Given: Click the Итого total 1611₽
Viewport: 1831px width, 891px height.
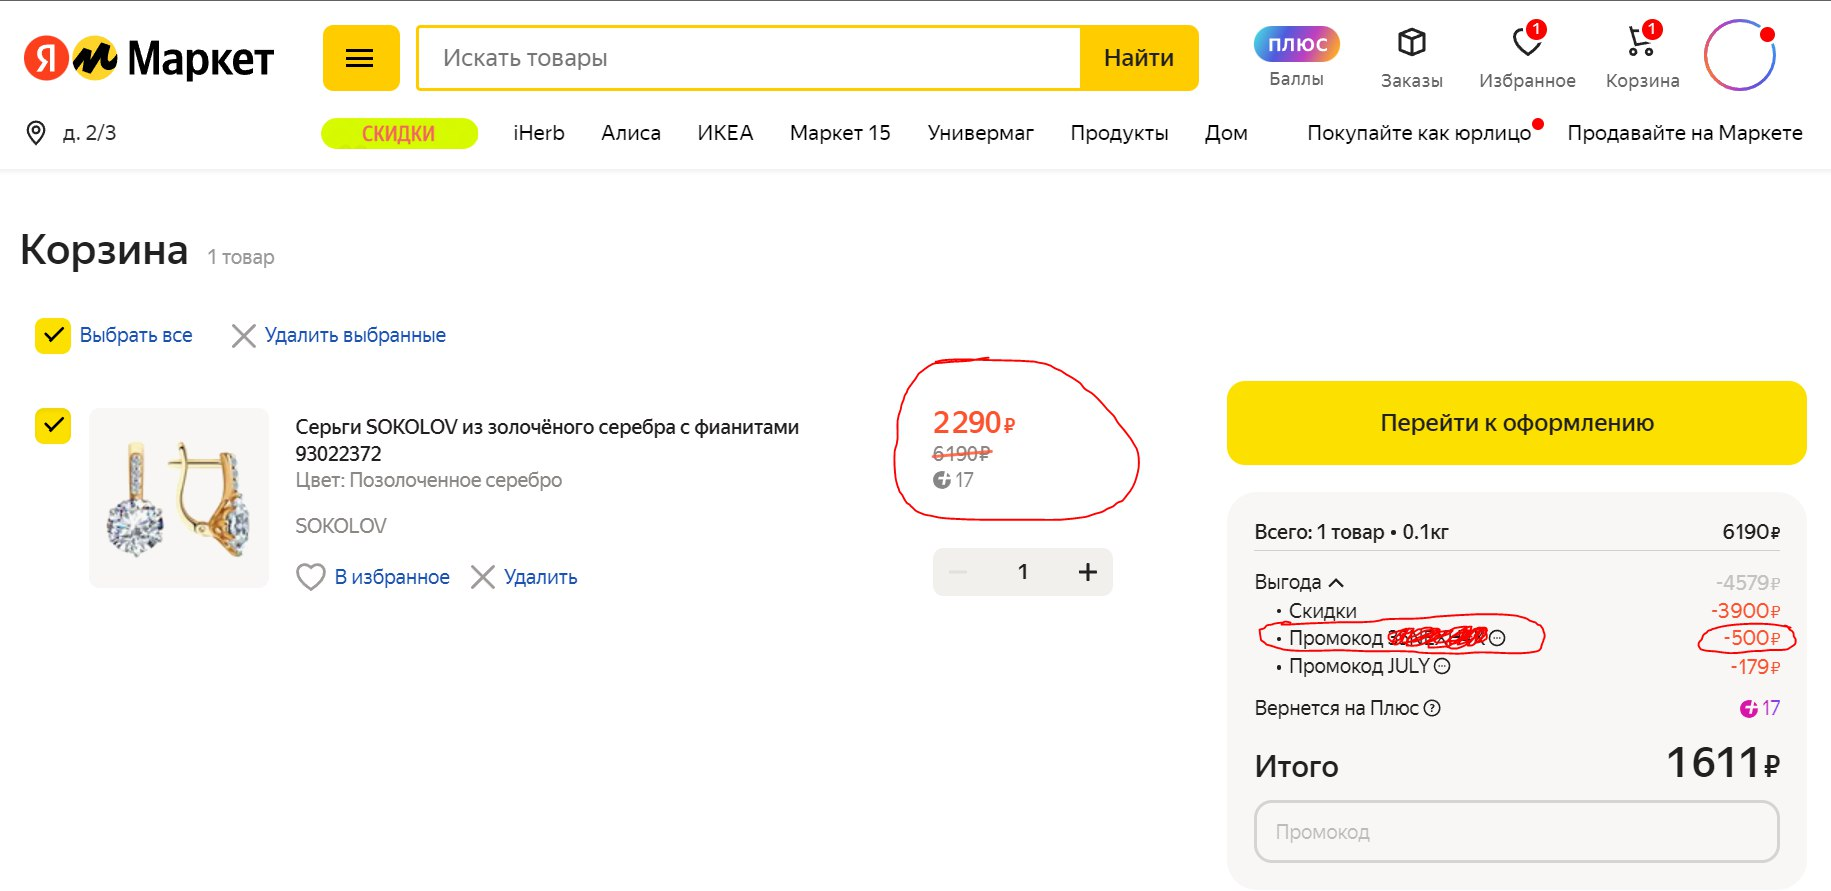Looking at the screenshot, I should 1723,764.
